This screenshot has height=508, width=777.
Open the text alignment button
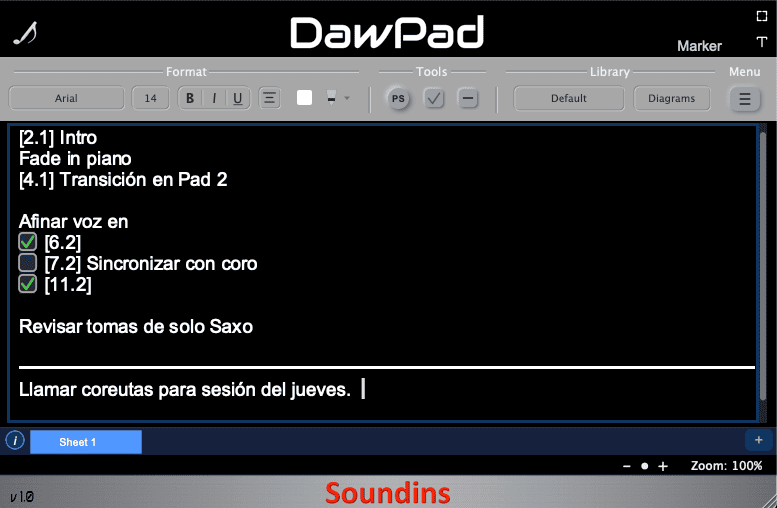click(270, 98)
